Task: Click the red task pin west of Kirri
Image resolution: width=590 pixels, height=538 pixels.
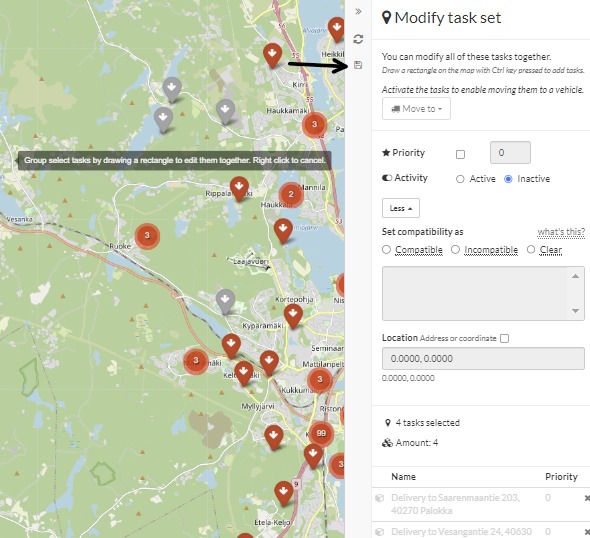Action: [x=273, y=55]
